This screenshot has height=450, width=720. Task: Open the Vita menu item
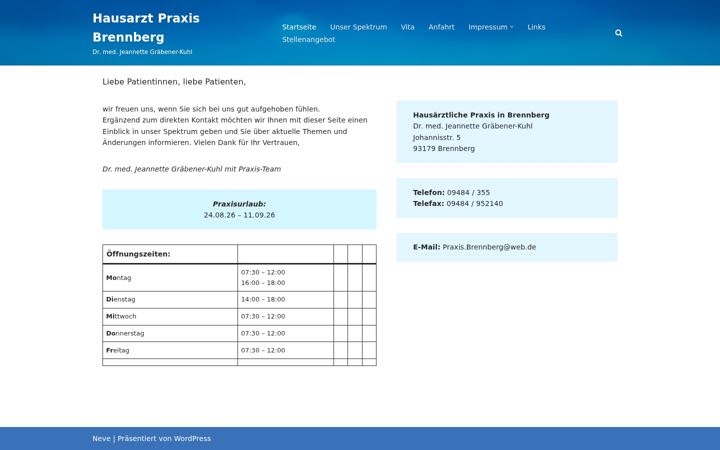point(407,27)
